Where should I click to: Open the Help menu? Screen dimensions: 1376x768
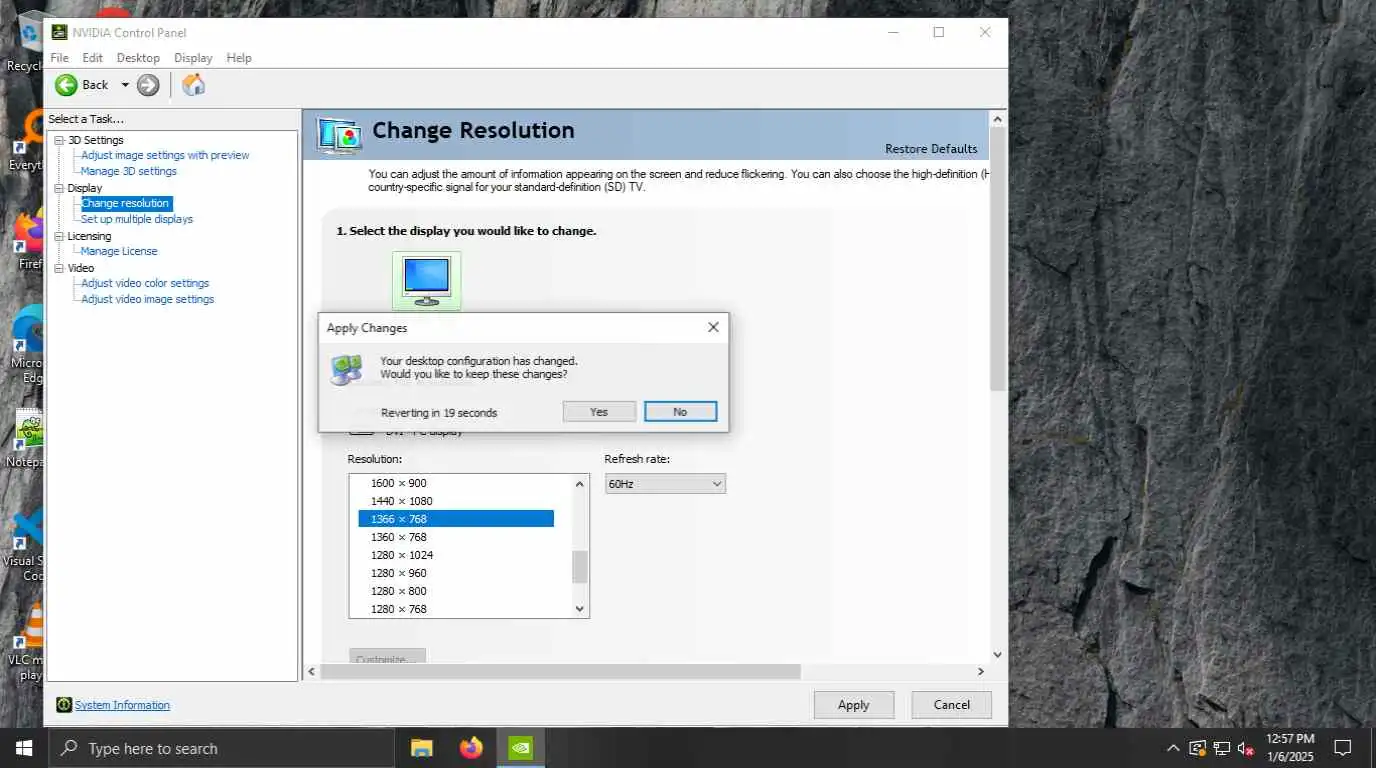(x=239, y=58)
